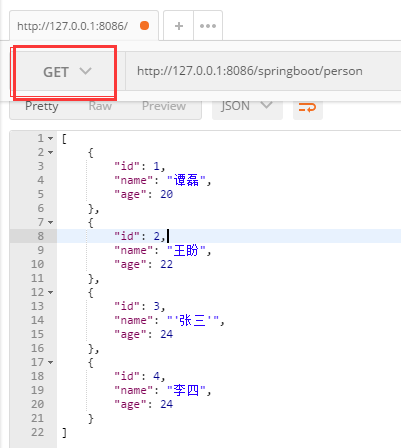Toggle the orange line wrap icon
This screenshot has height=448, width=401.
tap(307, 108)
